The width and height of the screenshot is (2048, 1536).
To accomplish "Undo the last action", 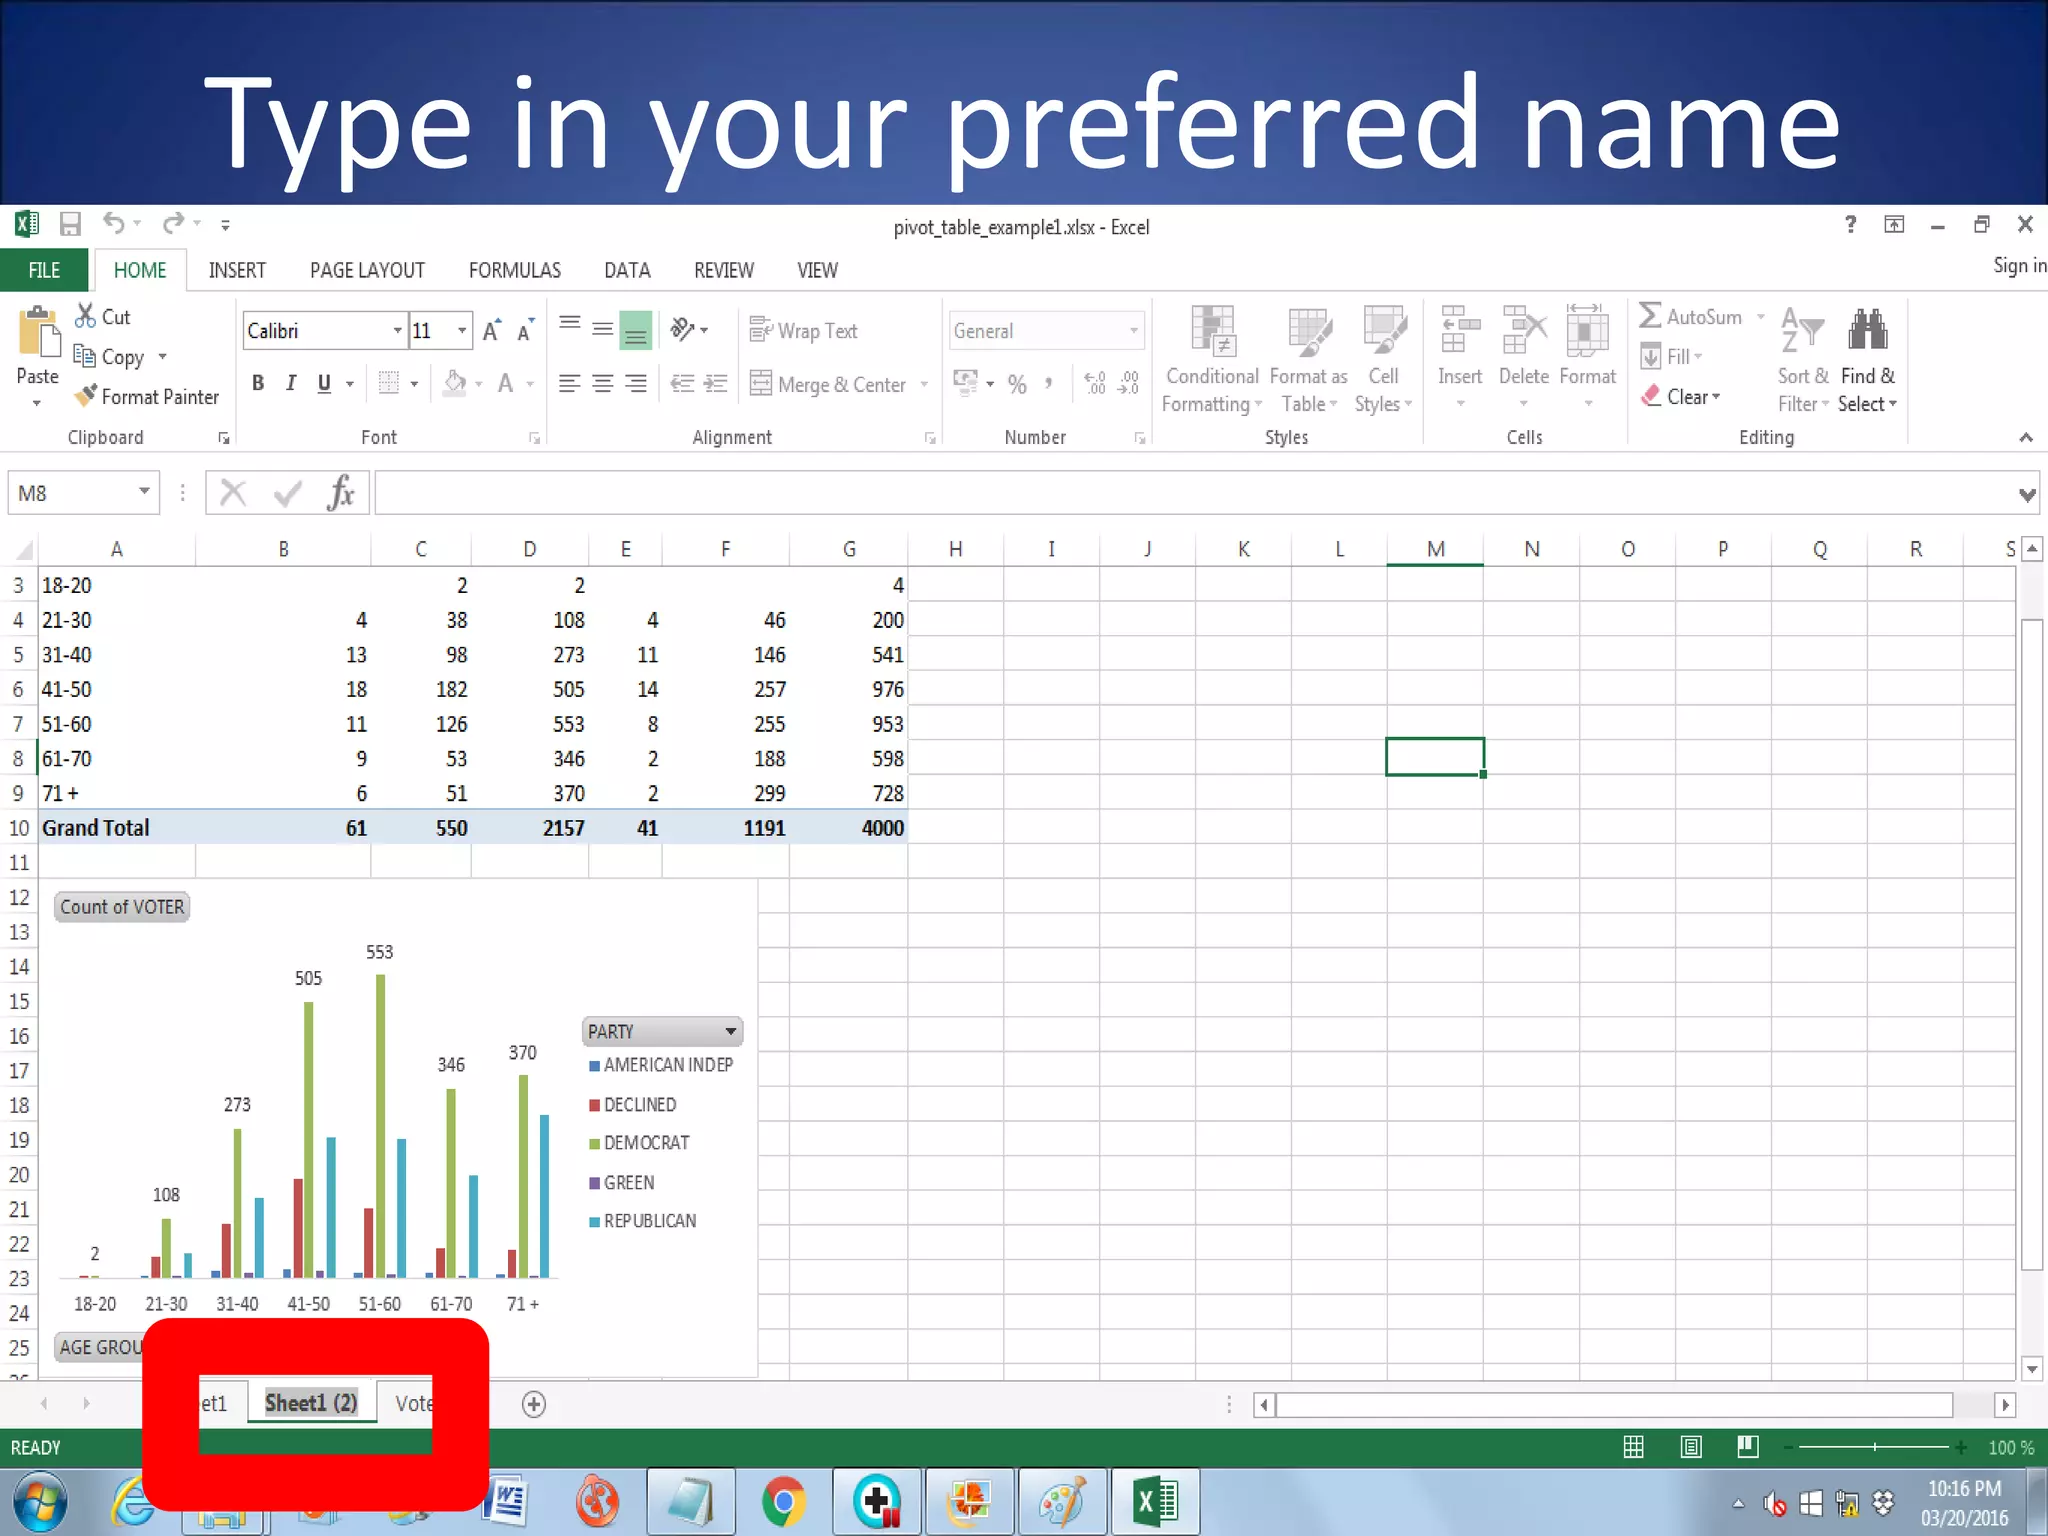I will coord(114,224).
